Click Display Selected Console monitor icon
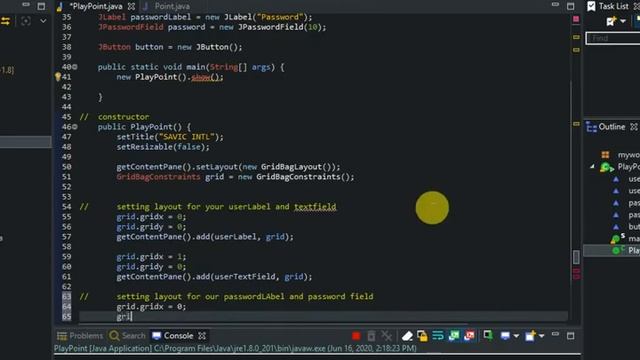The height and width of the screenshot is (360, 640). tap(505, 336)
